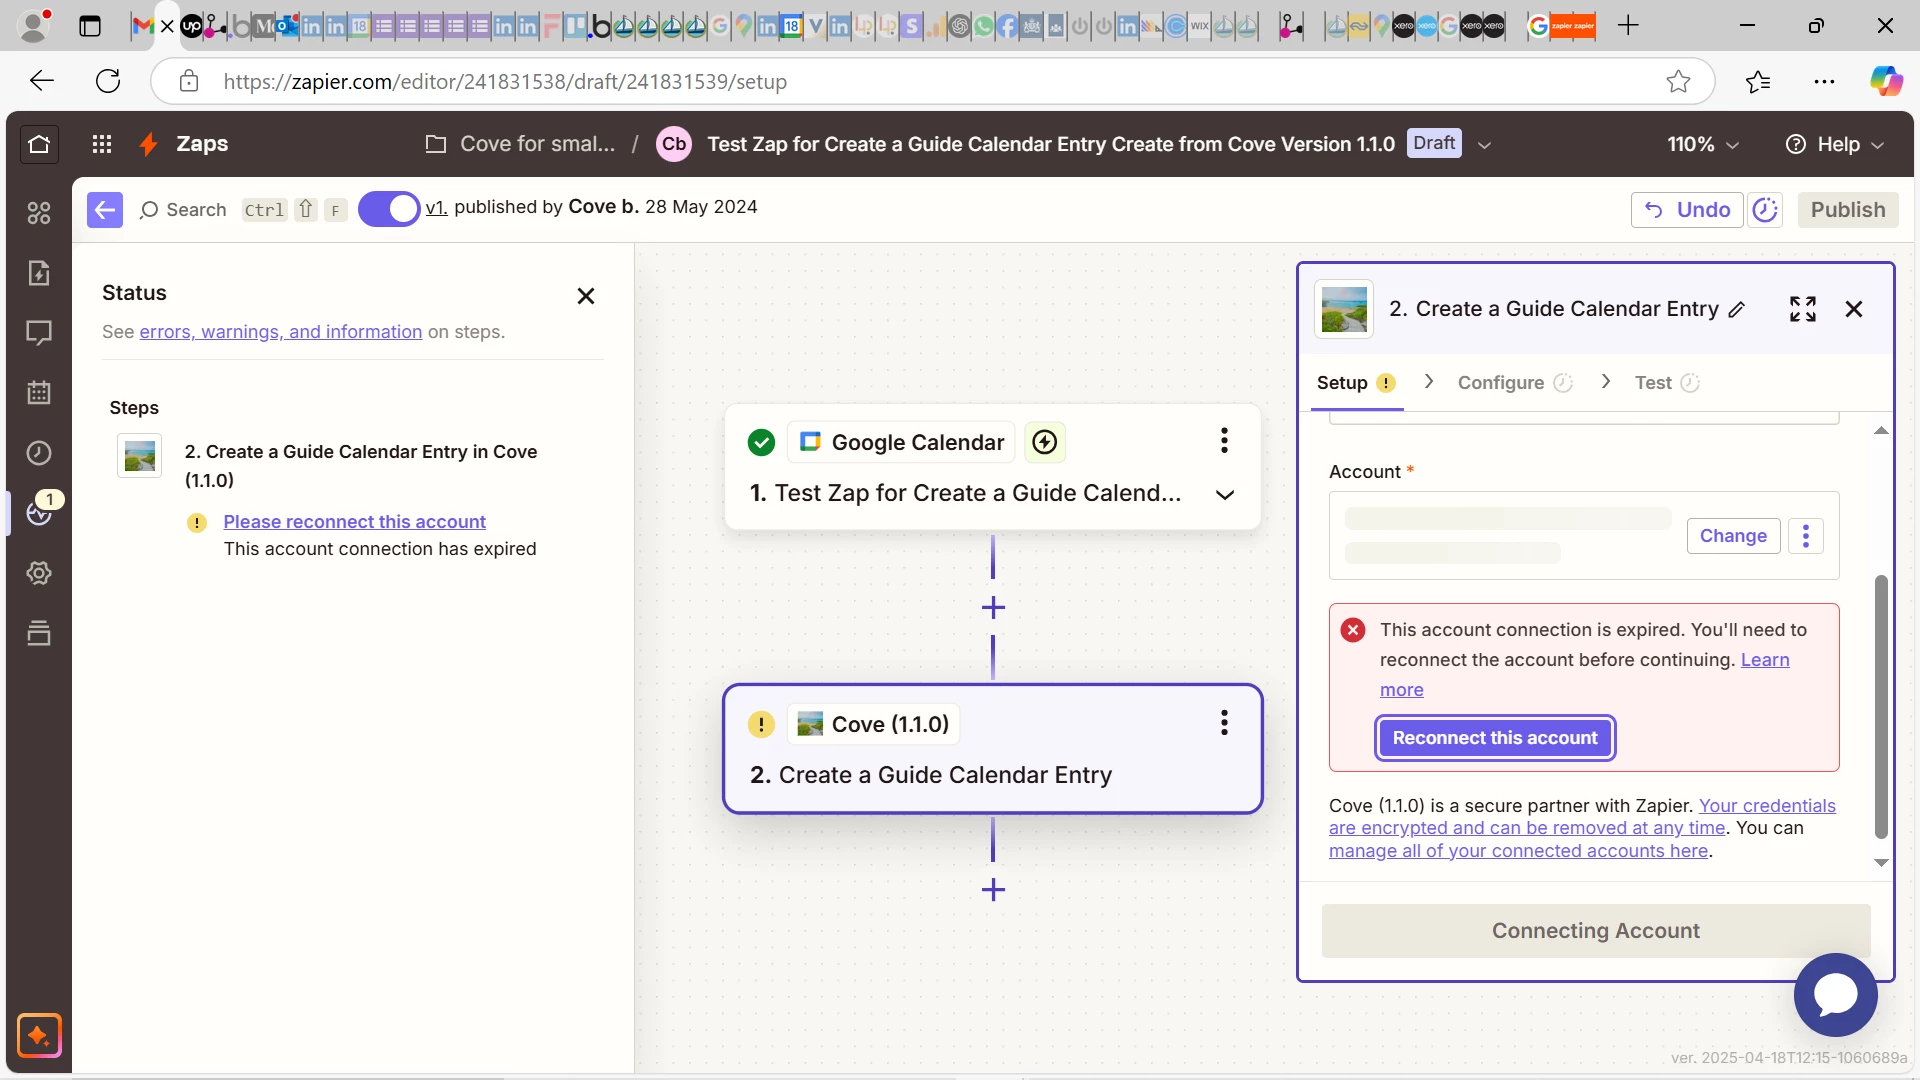The height and width of the screenshot is (1080, 1920).
Task: Switch to the Test tab
Action: pyautogui.click(x=1667, y=383)
